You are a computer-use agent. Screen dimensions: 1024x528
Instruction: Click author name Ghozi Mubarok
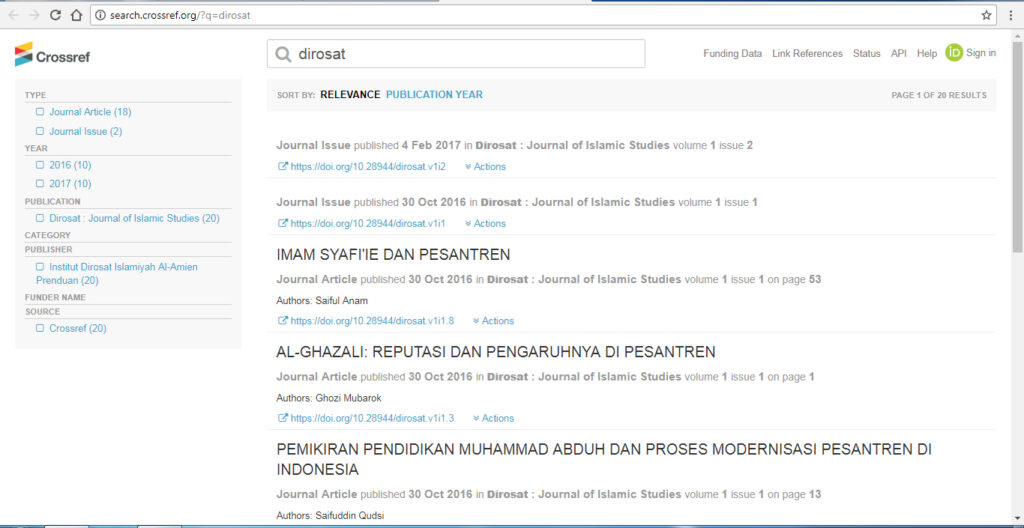point(350,399)
